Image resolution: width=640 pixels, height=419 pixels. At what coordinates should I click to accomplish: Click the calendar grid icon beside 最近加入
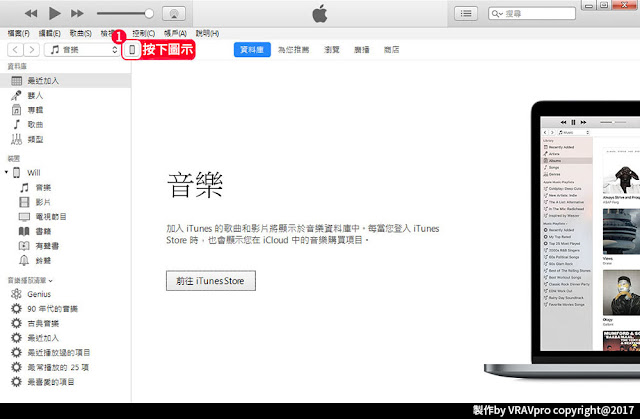pyautogui.click(x=17, y=81)
